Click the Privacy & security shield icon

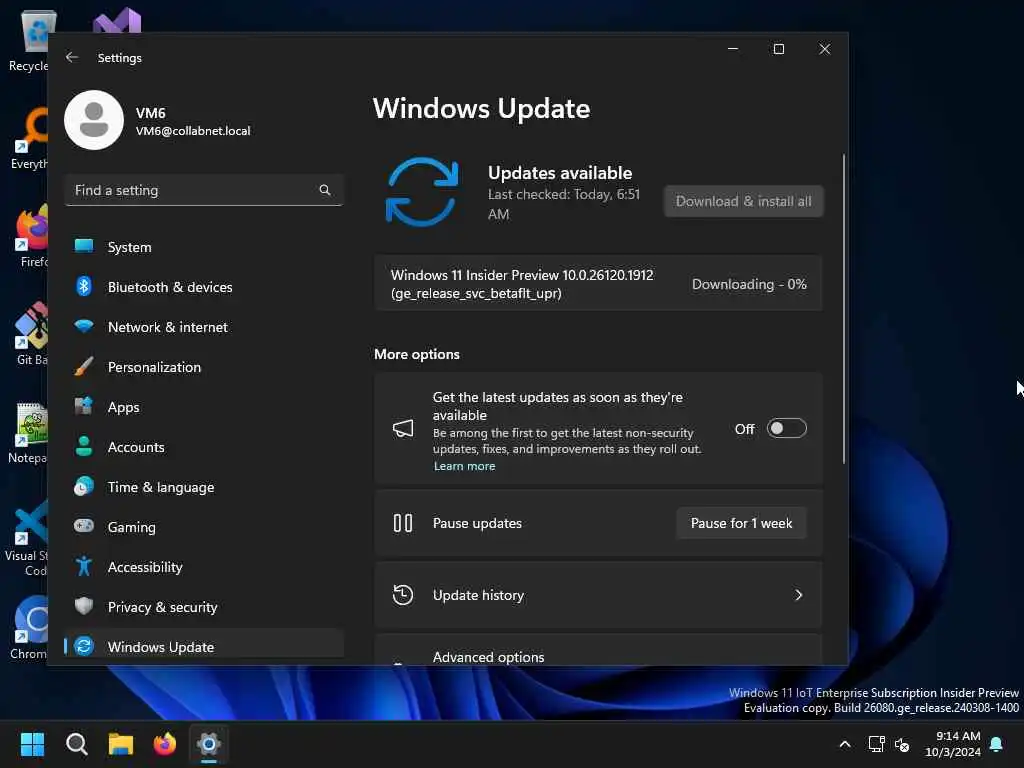coord(84,606)
